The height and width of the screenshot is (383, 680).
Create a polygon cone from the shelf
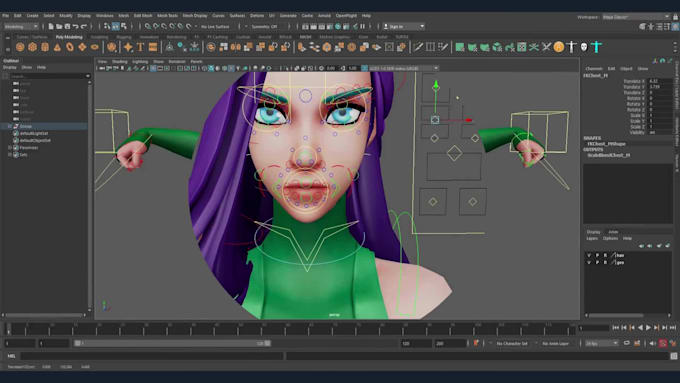click(x=57, y=47)
